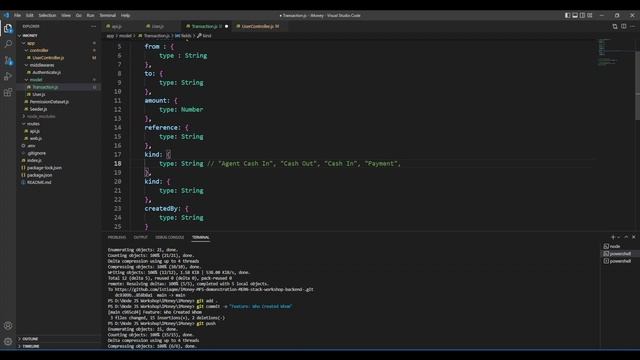The image size is (640, 360).
Task: Open the Go menu
Action: pos(78,15)
